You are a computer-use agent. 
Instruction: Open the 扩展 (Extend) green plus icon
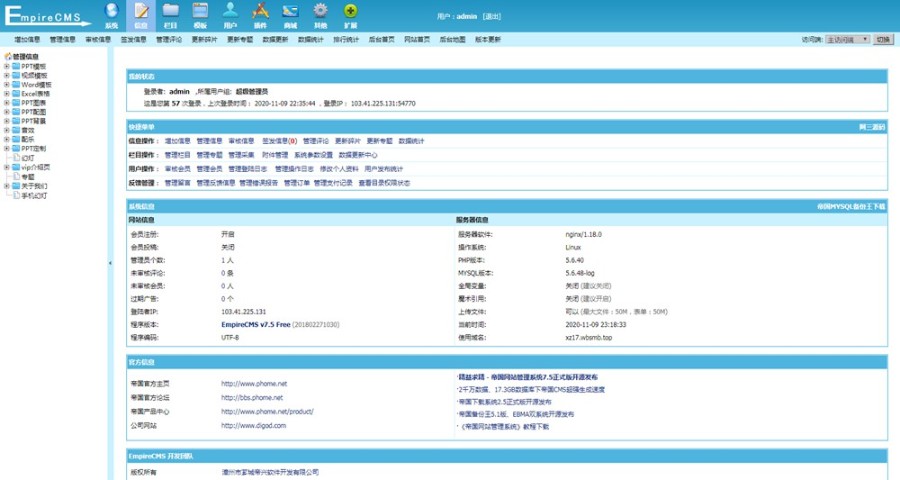point(350,13)
